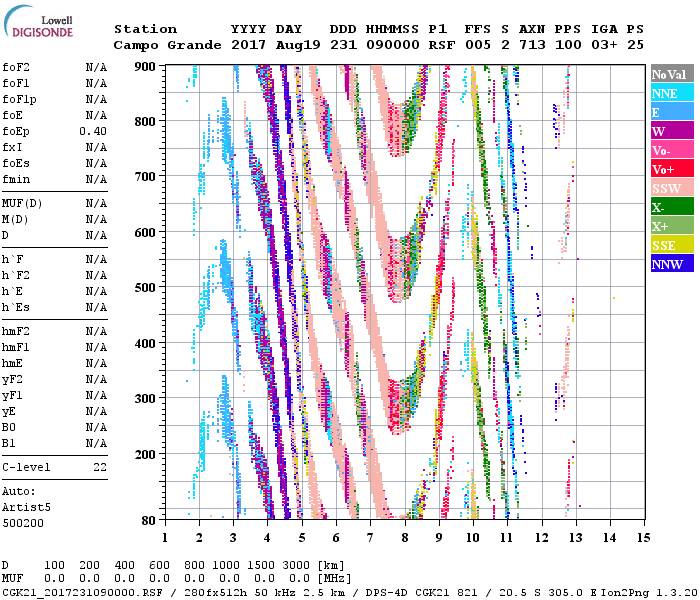Select the Vo- pink legend swatch

pyautogui.click(x=672, y=150)
